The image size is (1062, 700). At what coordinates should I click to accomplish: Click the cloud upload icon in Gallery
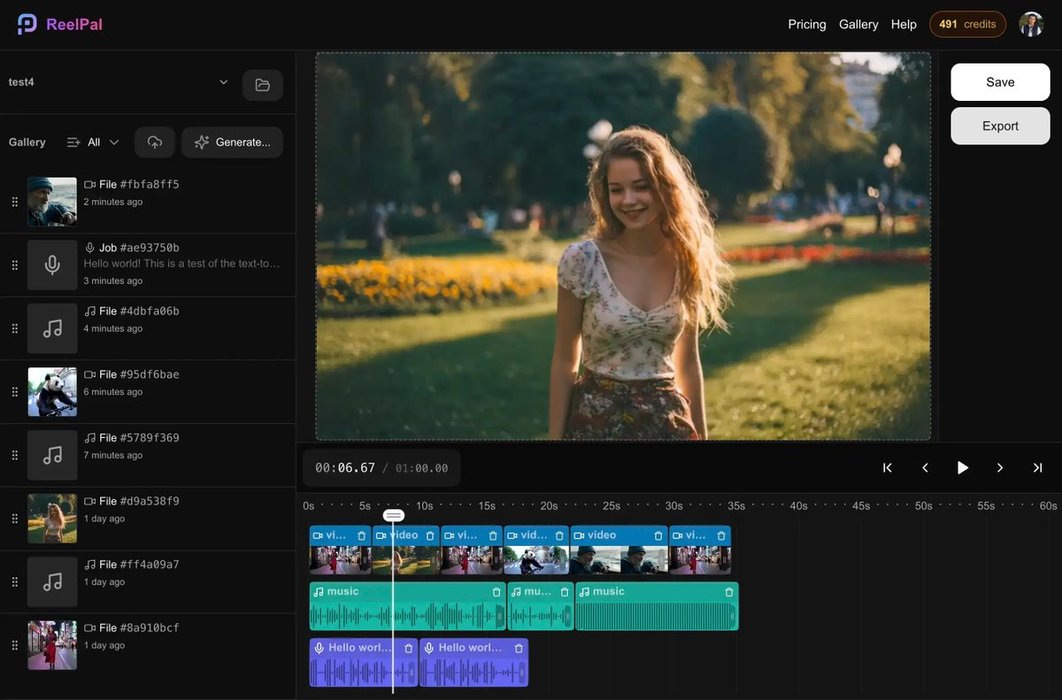pyautogui.click(x=154, y=142)
